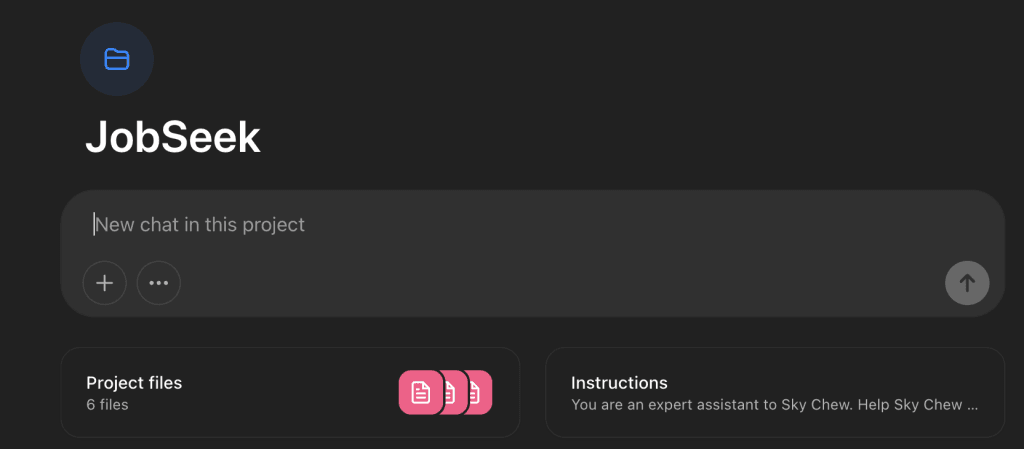Click the front pink document icon

[421, 392]
